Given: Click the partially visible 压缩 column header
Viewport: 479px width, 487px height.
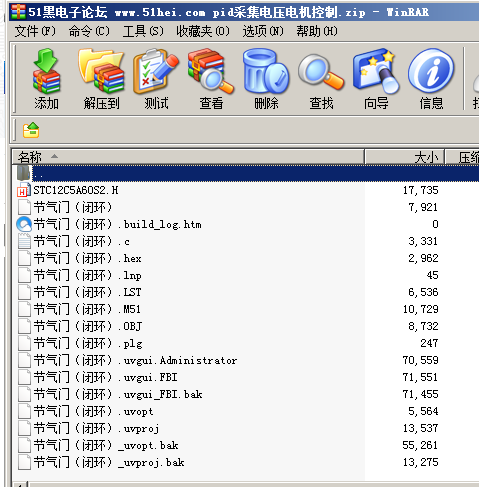Looking at the screenshot, I should pos(462,157).
